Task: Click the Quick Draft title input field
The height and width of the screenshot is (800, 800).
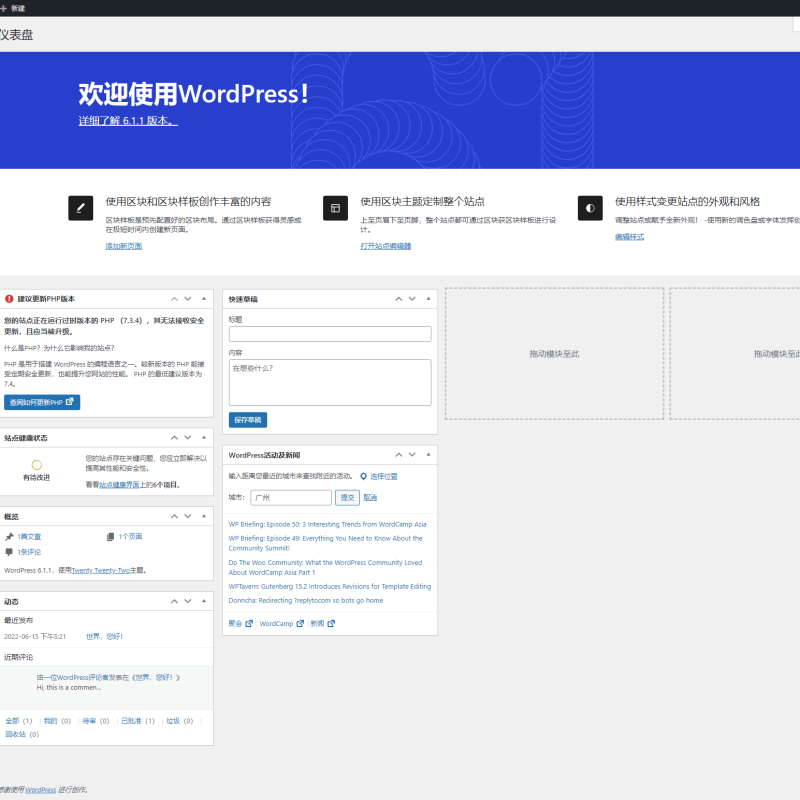Action: [330, 334]
